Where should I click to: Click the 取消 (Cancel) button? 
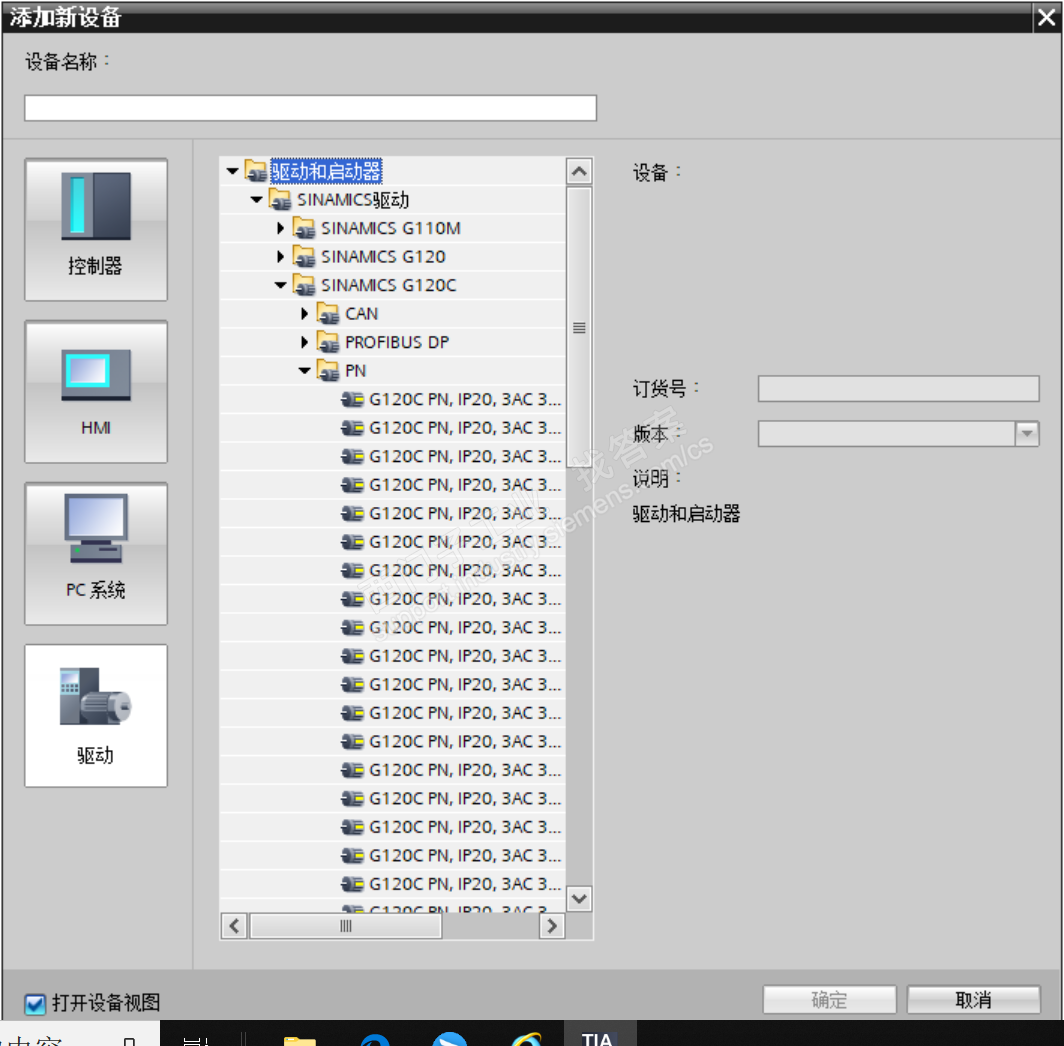click(x=973, y=1000)
